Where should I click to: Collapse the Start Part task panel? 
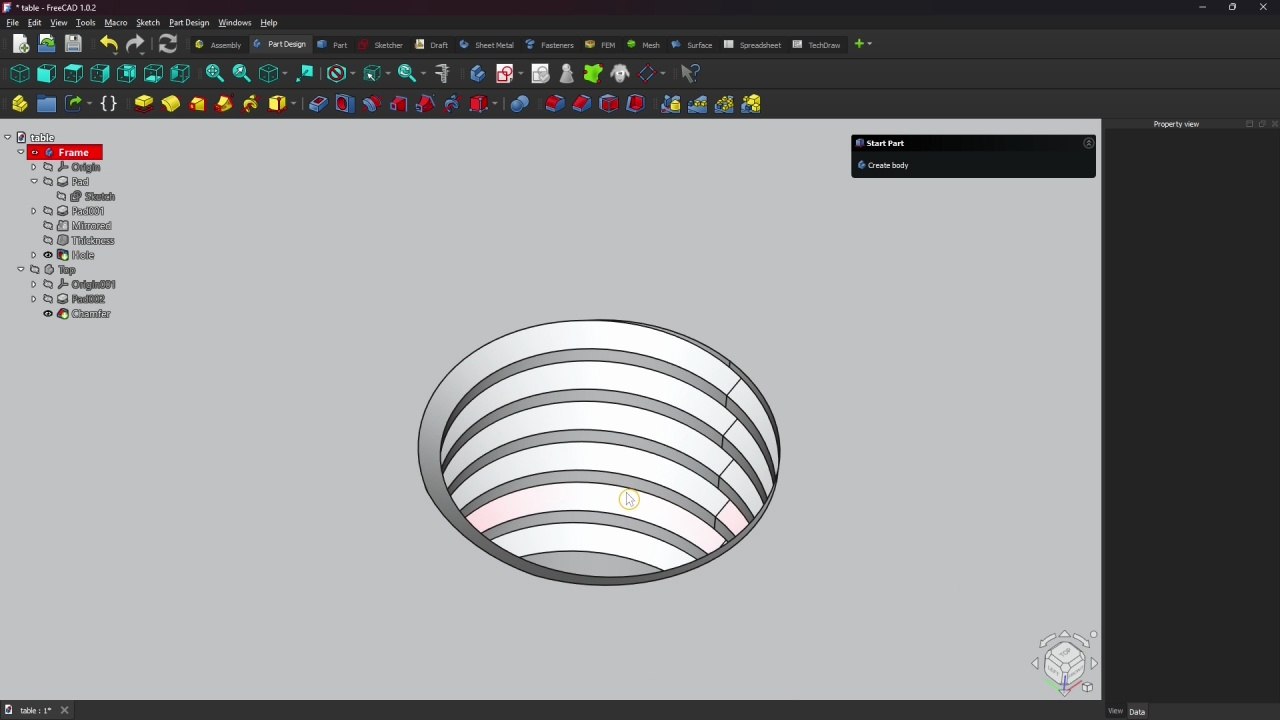tap(1089, 143)
